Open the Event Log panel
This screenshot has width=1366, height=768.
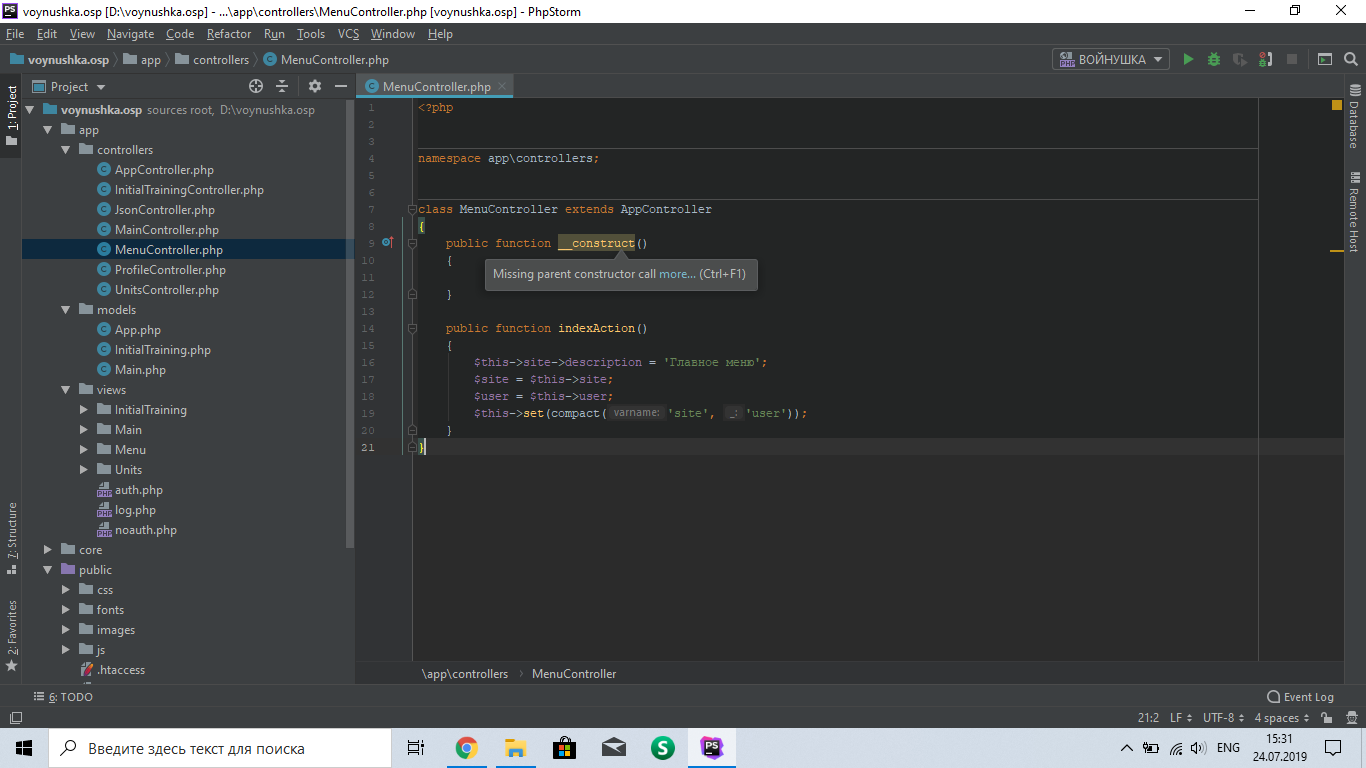click(1300, 697)
